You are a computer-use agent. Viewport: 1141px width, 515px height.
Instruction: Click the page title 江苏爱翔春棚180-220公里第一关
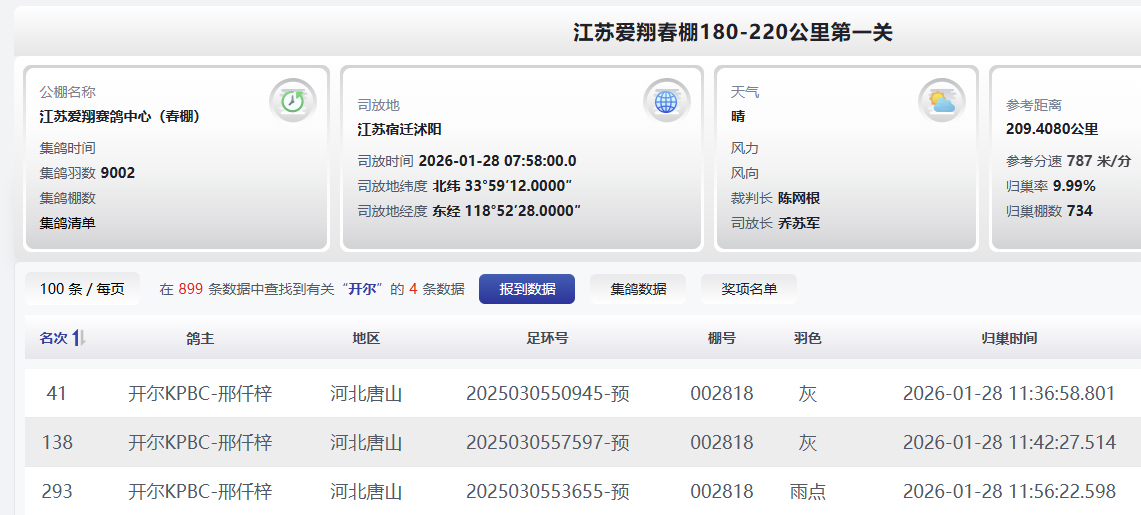(732, 33)
